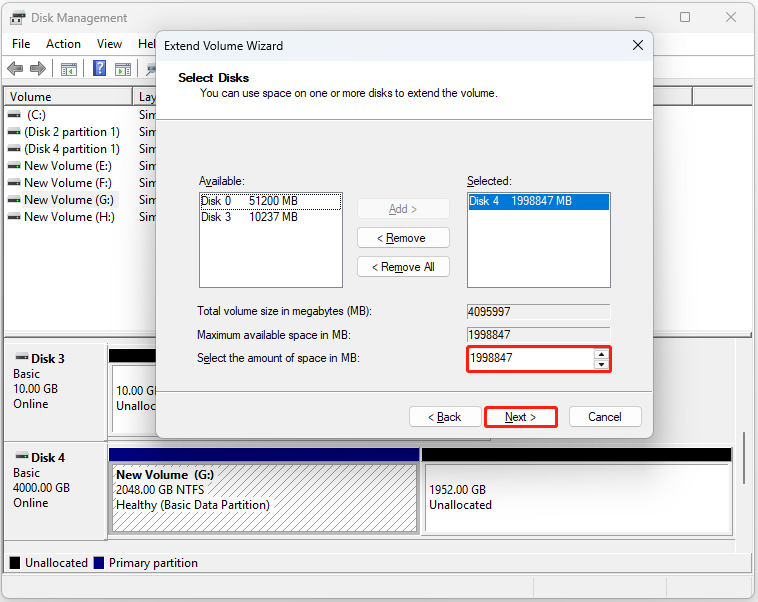The width and height of the screenshot is (758, 602).
Task: Click the Volume column header
Action: coord(68,97)
